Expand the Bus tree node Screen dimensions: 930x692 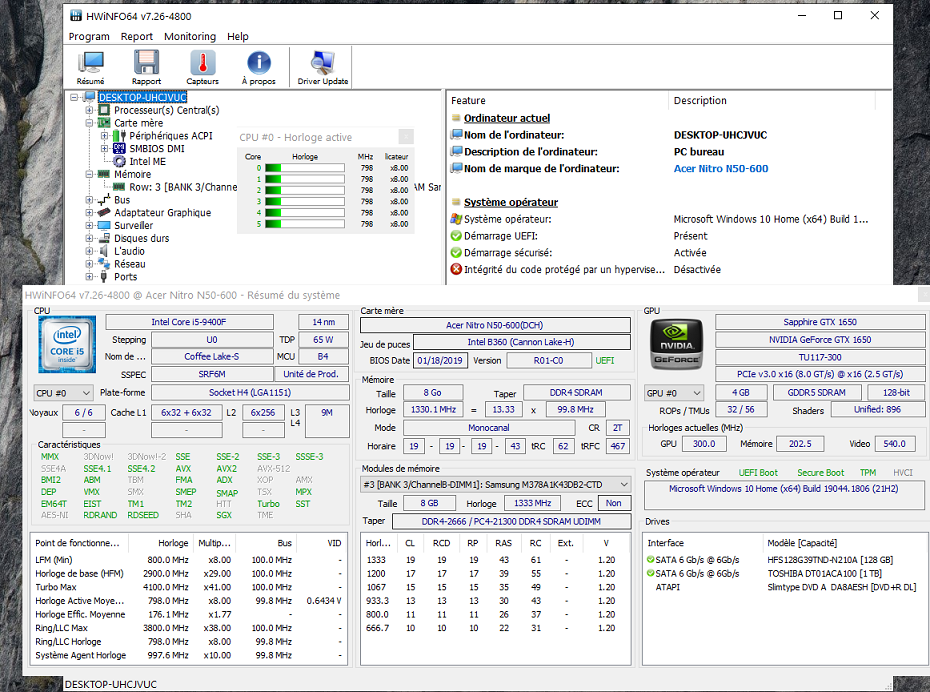89,200
